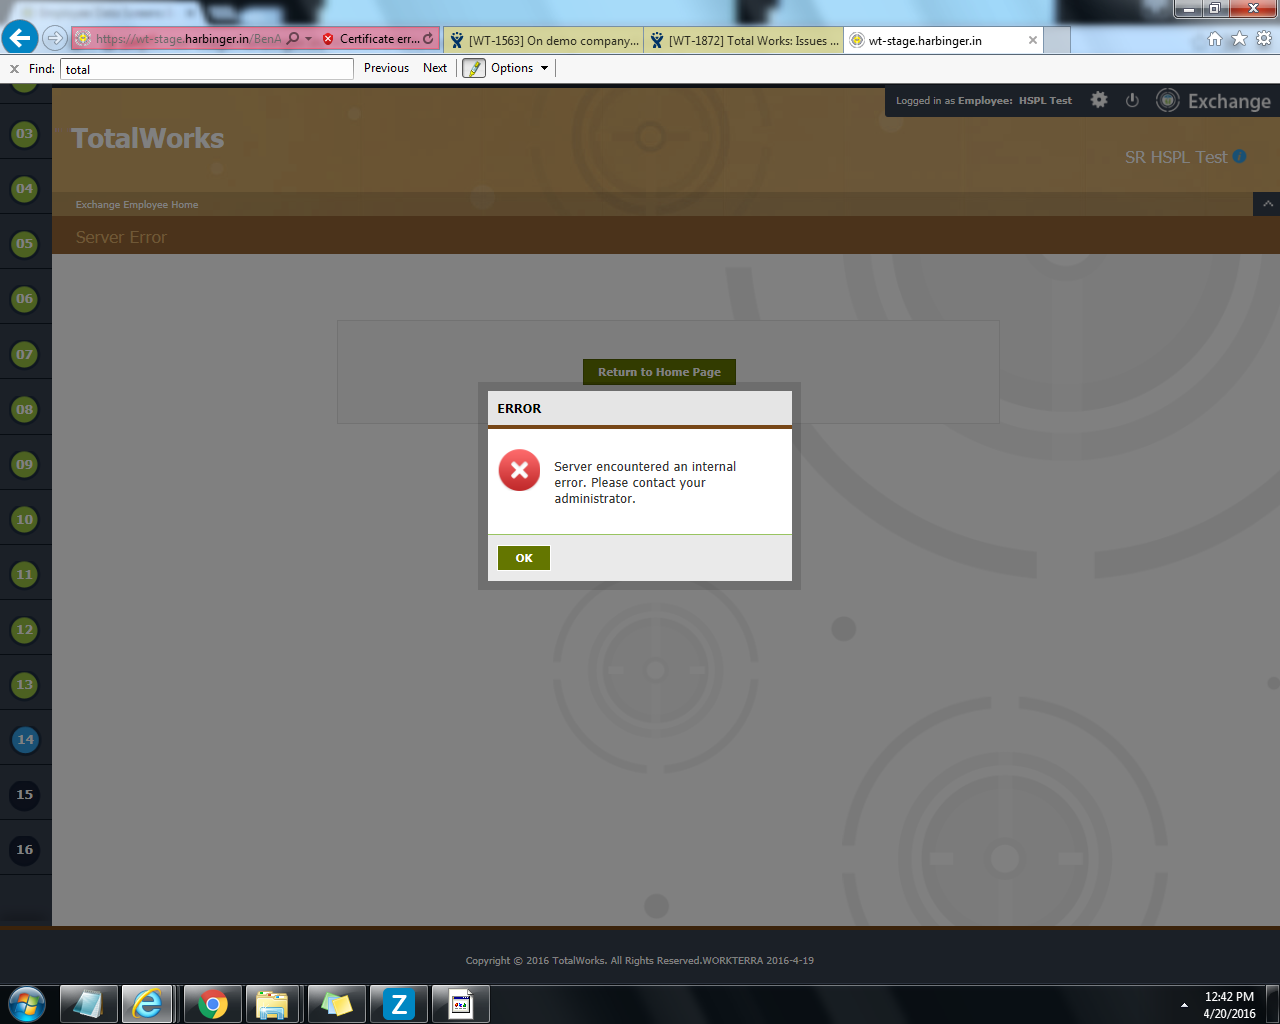Viewport: 1280px width, 1024px height.
Task: Click the Exchange logo icon
Action: pyautogui.click(x=1167, y=100)
